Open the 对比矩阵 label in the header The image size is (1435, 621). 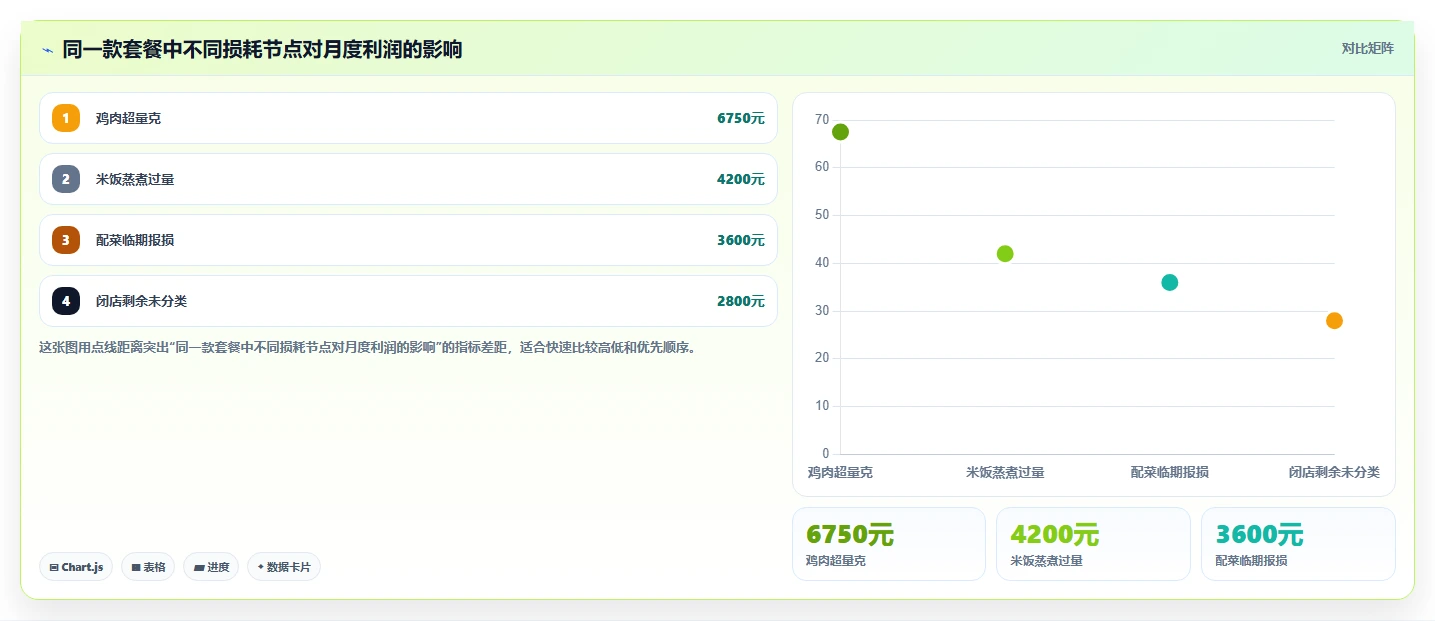1367,48
